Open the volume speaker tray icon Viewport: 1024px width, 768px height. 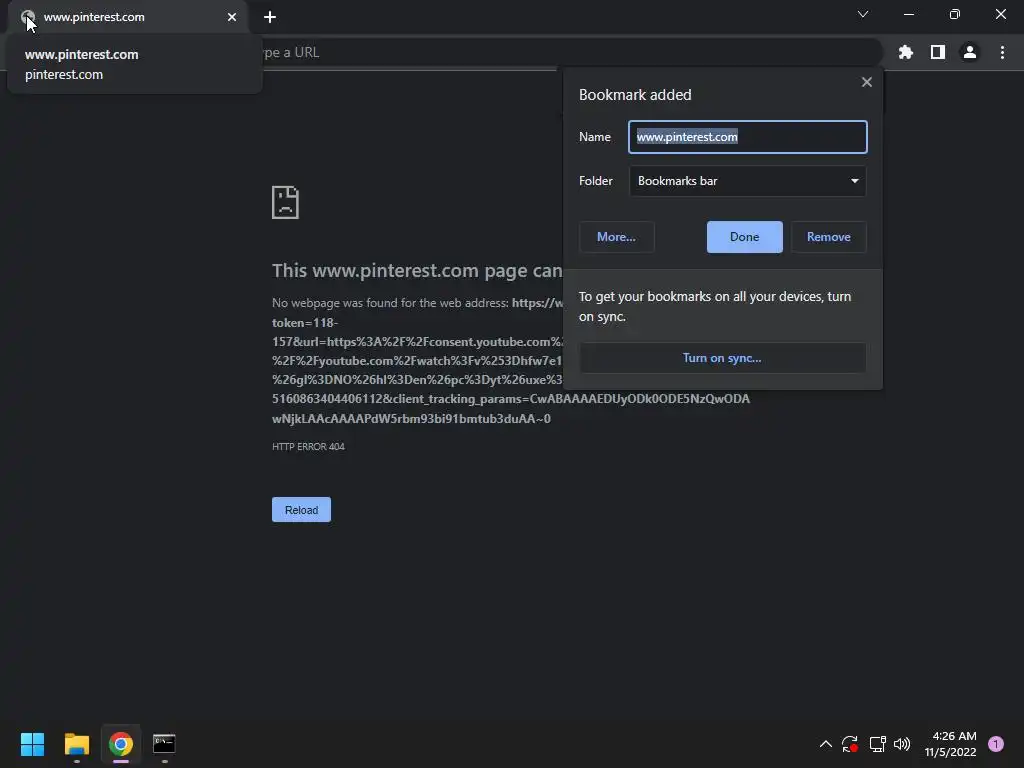point(902,744)
